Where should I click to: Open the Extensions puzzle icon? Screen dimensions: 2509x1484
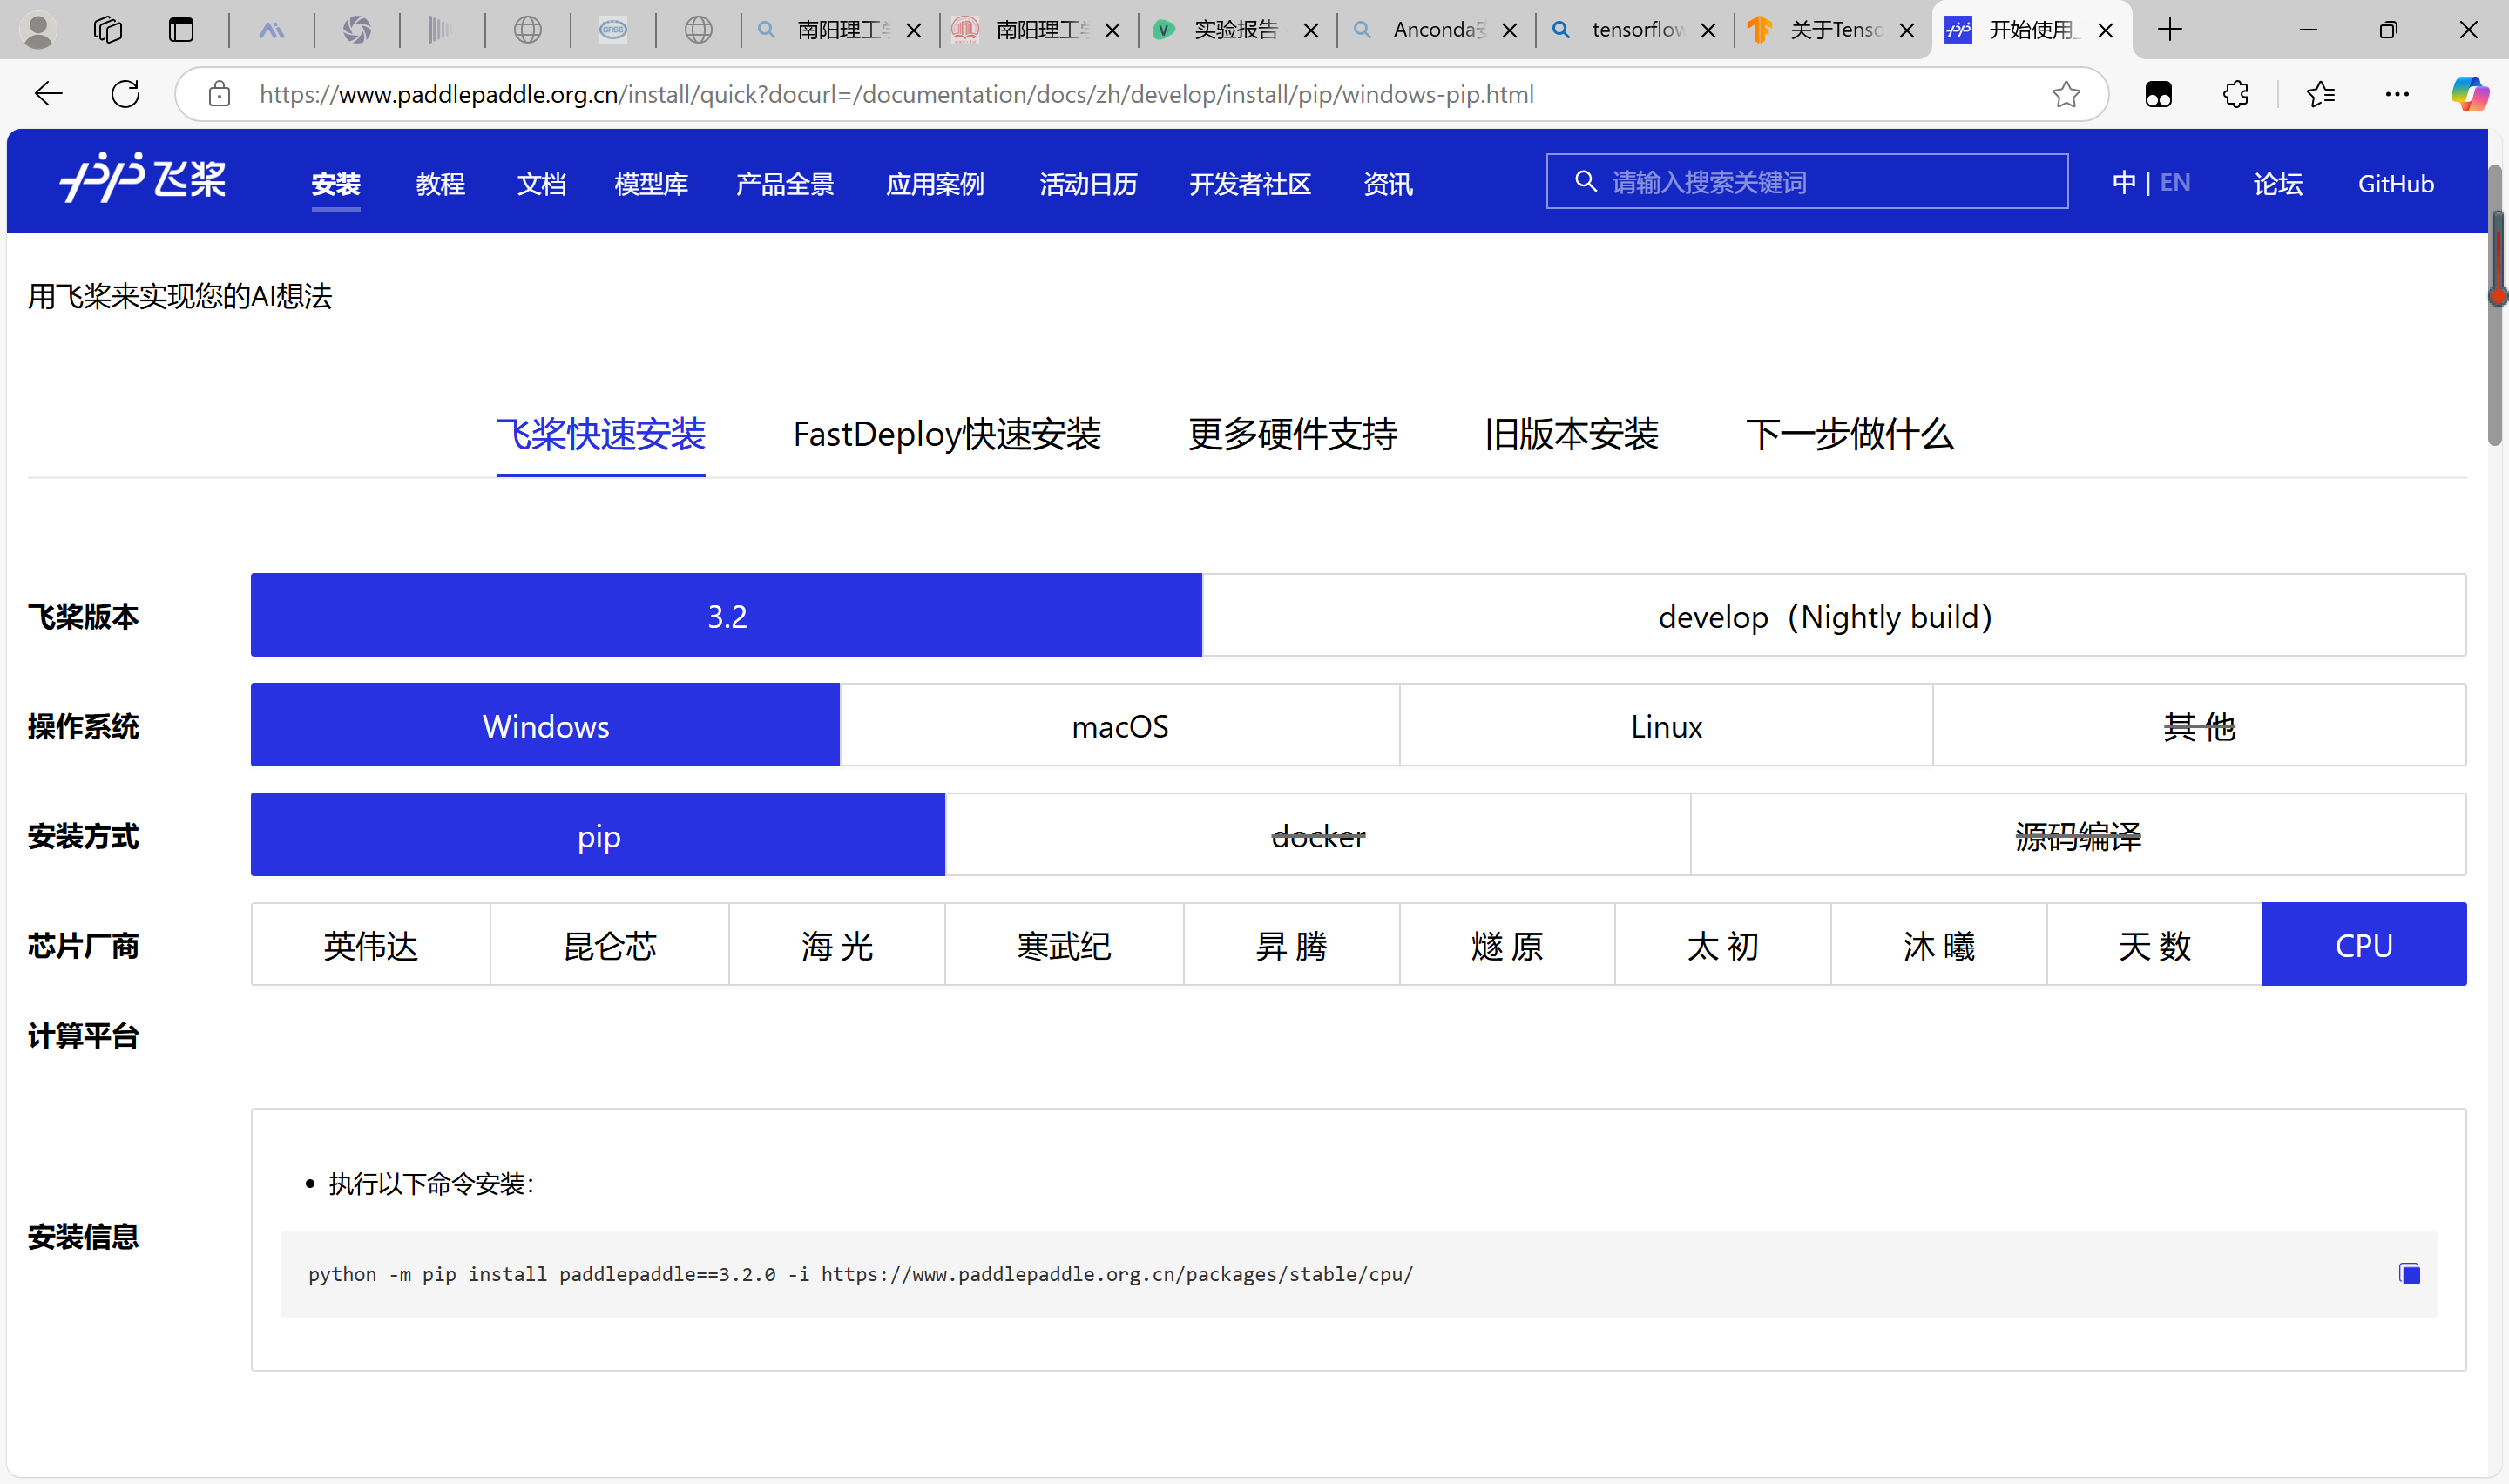coord(2235,94)
